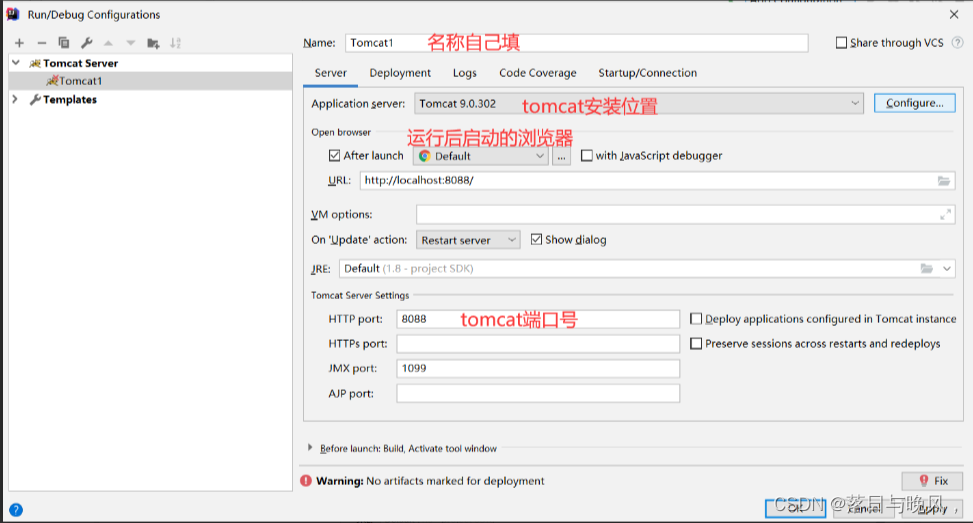Remove selected configuration with minus icon

click(42, 43)
